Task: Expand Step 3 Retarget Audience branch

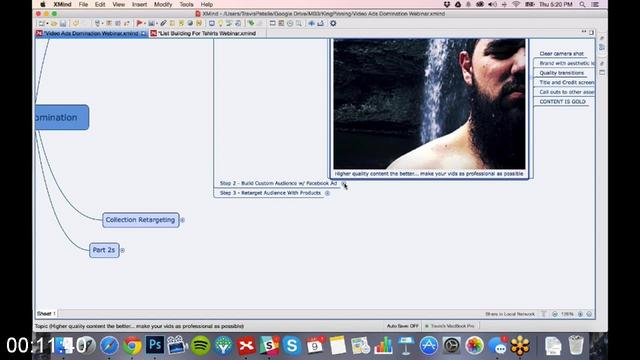Action: (327, 193)
